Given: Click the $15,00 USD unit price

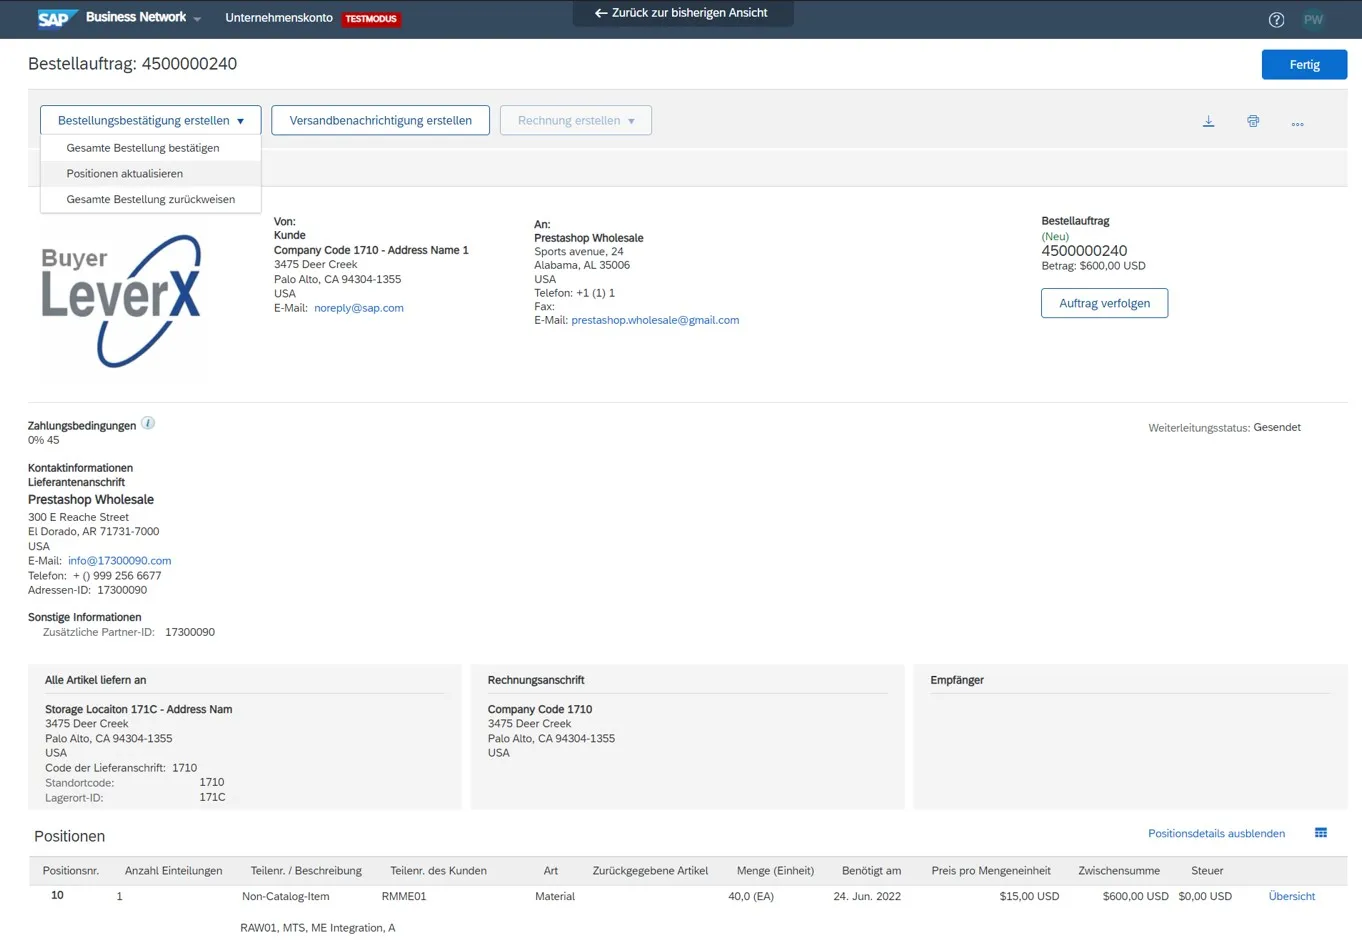Looking at the screenshot, I should [1029, 897].
